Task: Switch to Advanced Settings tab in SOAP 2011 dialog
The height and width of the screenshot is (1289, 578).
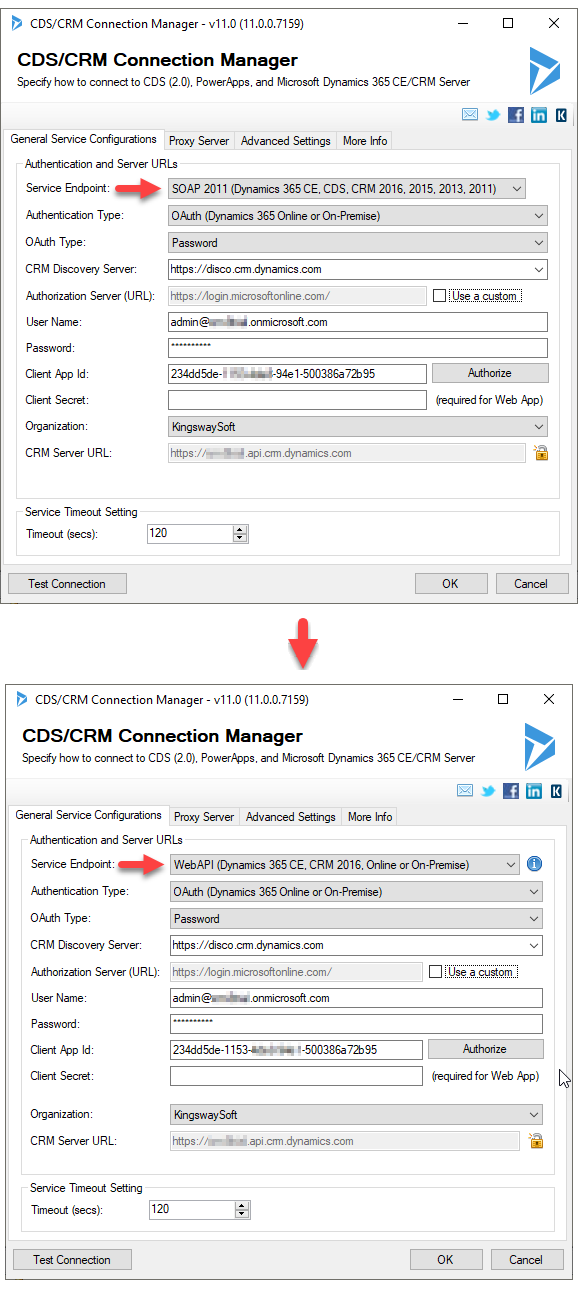Action: 286,141
